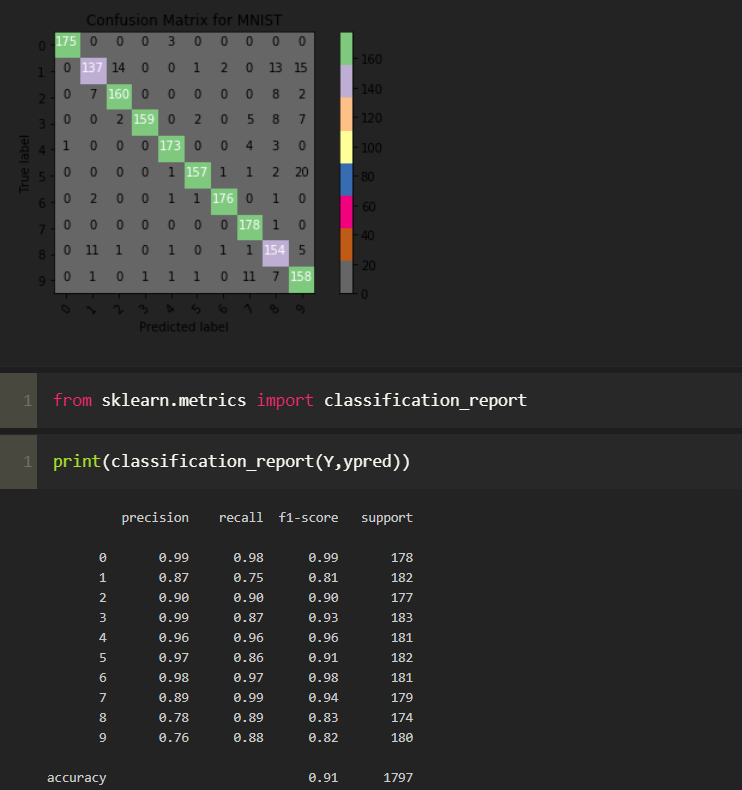Click the brown segment of the colorbar

point(346,244)
